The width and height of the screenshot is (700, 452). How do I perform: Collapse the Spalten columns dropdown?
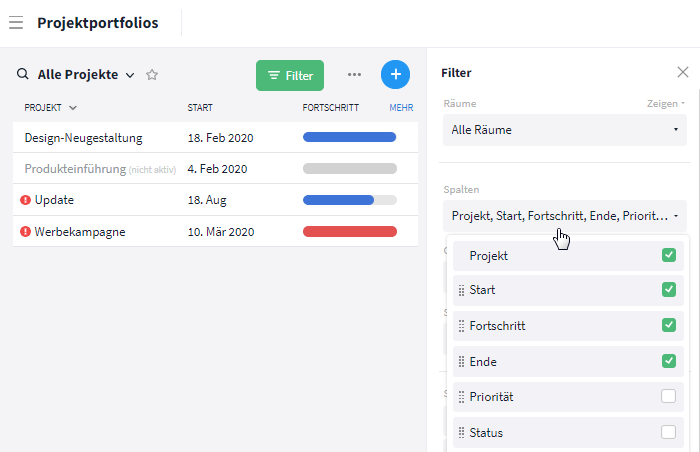(565, 216)
